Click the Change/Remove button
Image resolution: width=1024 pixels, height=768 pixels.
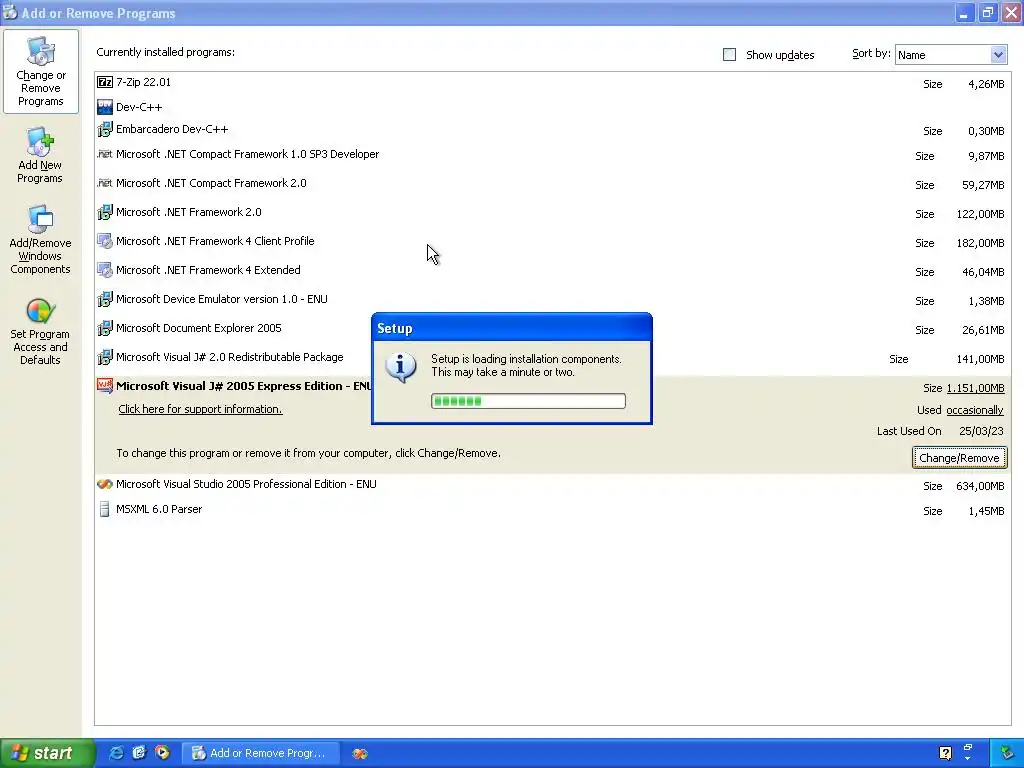click(x=959, y=458)
